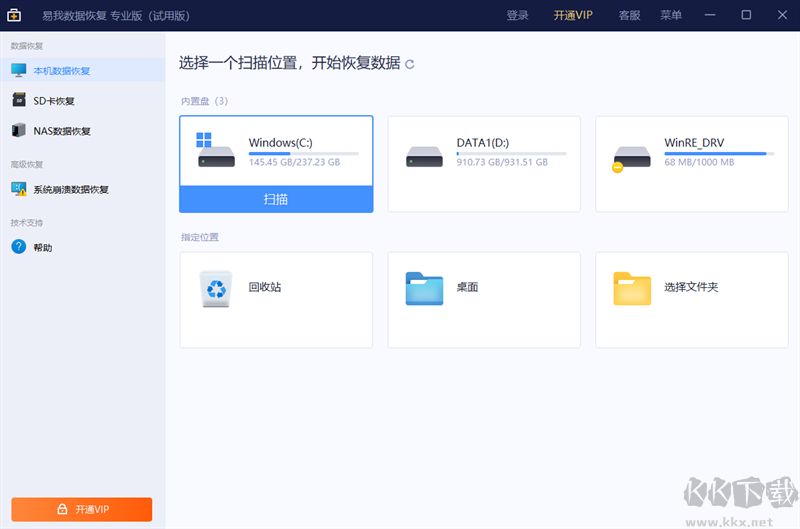Click the Windows(C:) drive label
Image resolution: width=800 pixels, height=529 pixels.
(281, 143)
